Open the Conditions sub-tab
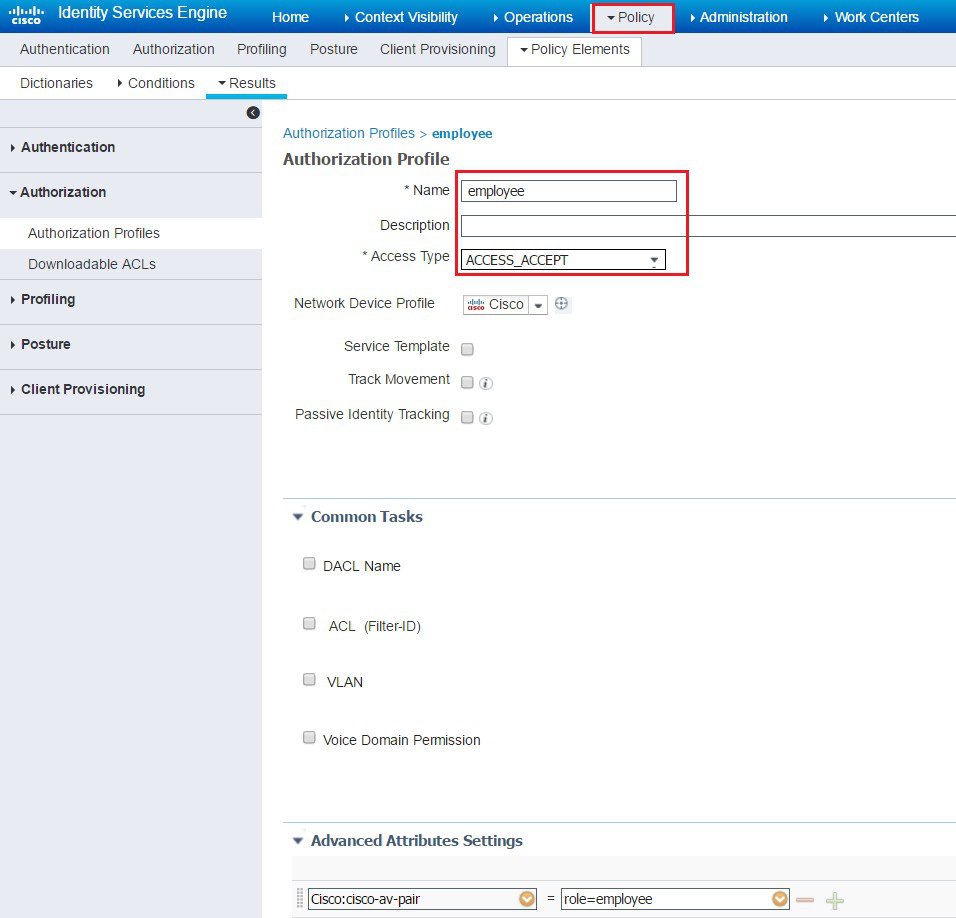956x918 pixels. (x=156, y=83)
